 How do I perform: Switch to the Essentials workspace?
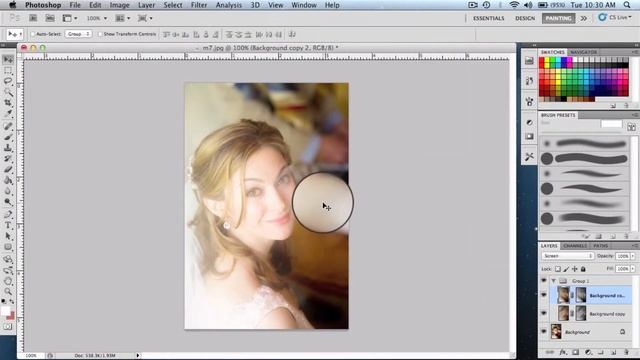489,18
